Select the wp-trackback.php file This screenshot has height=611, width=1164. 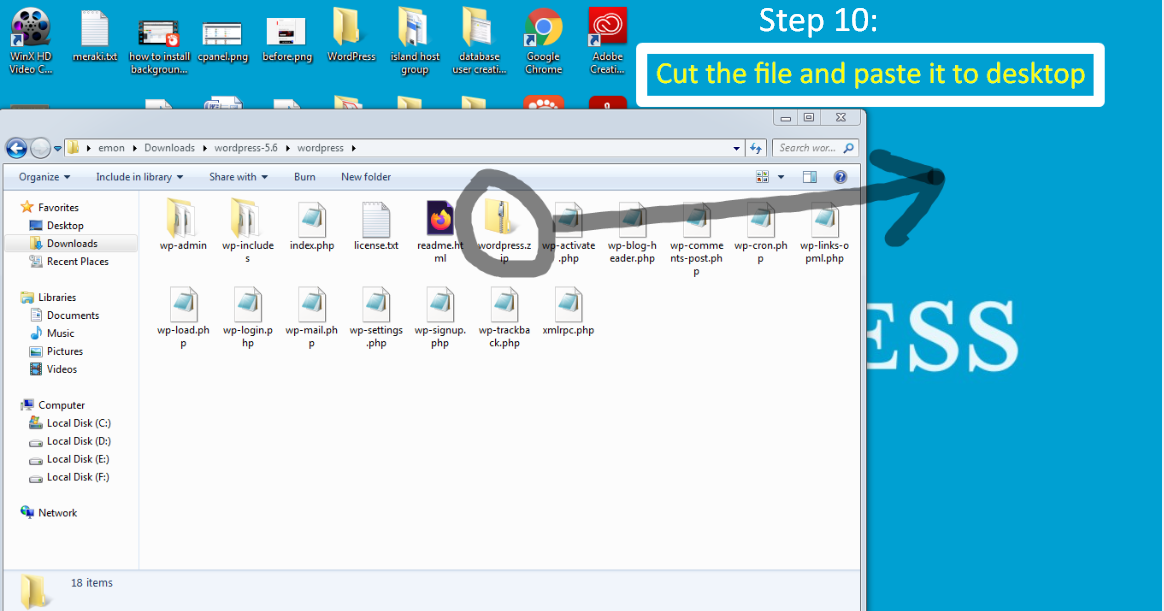point(504,316)
